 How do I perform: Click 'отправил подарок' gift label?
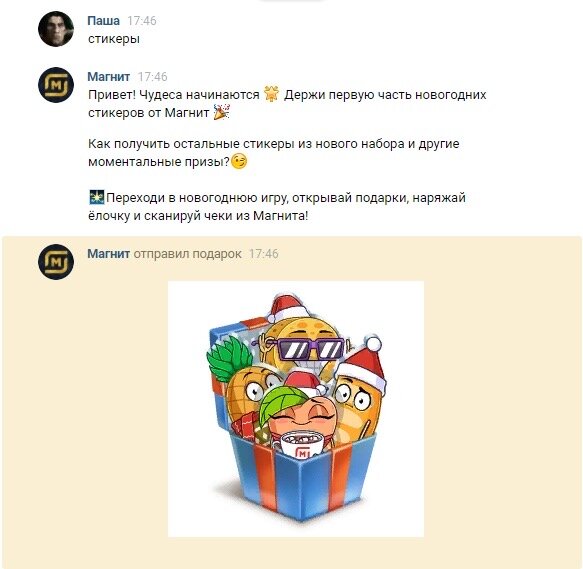pyautogui.click(x=187, y=254)
